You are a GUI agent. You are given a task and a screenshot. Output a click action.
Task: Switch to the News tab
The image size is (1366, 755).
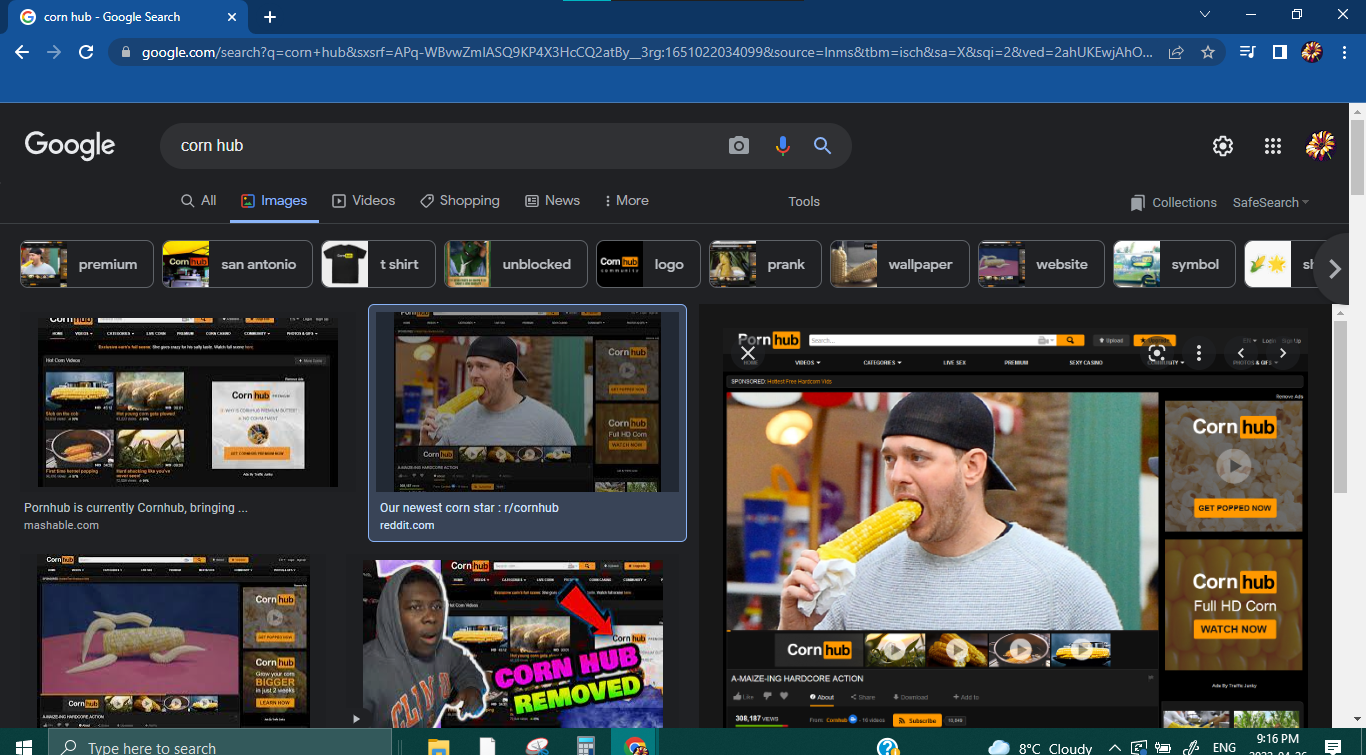click(x=552, y=201)
